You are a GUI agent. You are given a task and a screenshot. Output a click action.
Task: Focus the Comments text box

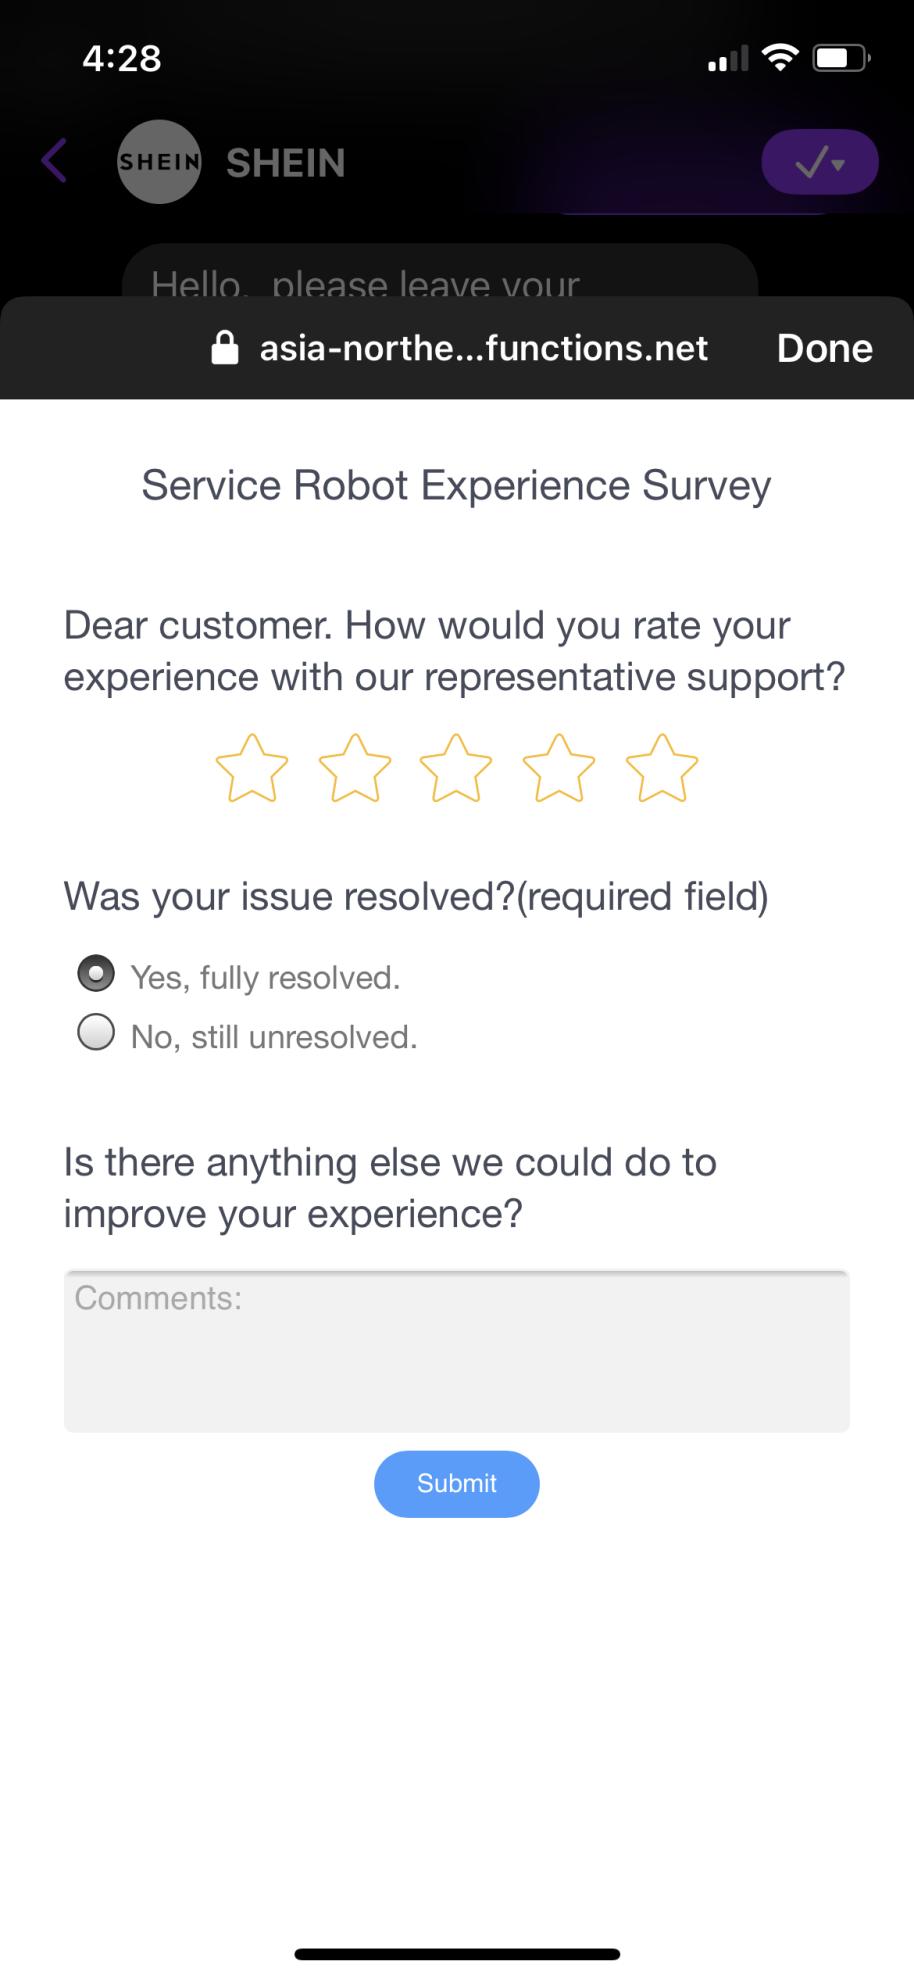click(457, 1351)
